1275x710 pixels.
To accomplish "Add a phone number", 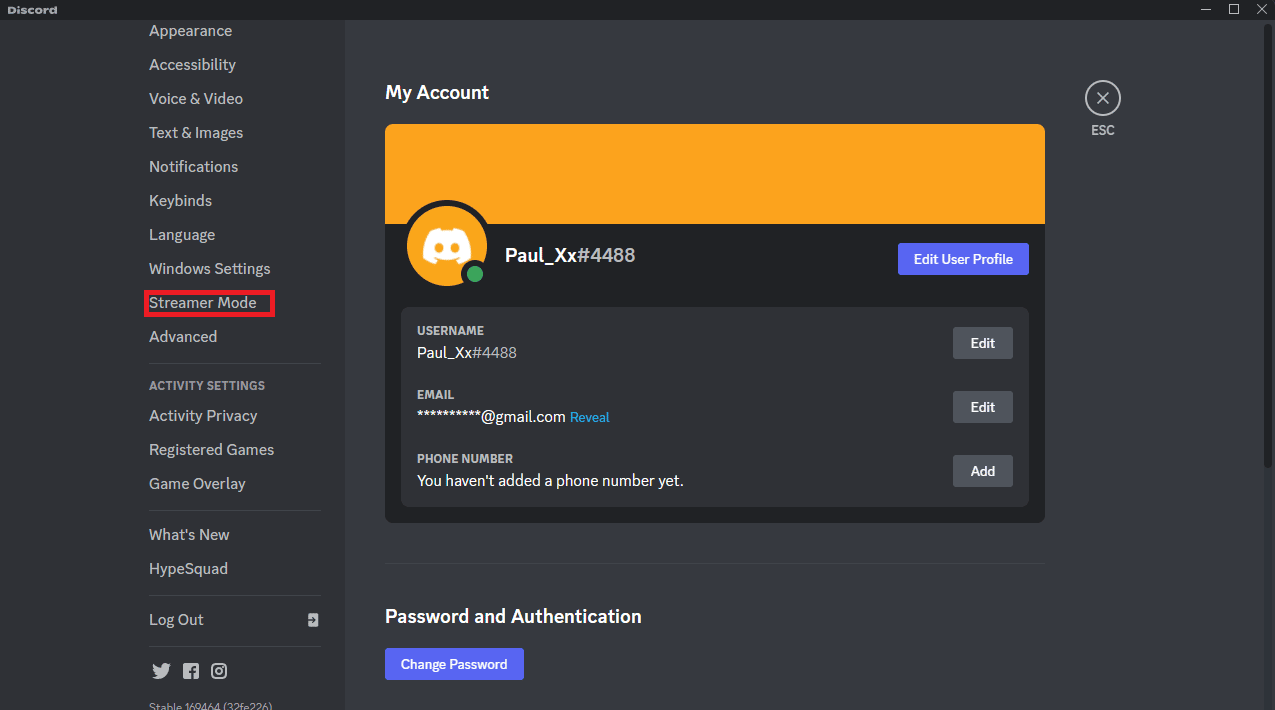I will (x=982, y=471).
